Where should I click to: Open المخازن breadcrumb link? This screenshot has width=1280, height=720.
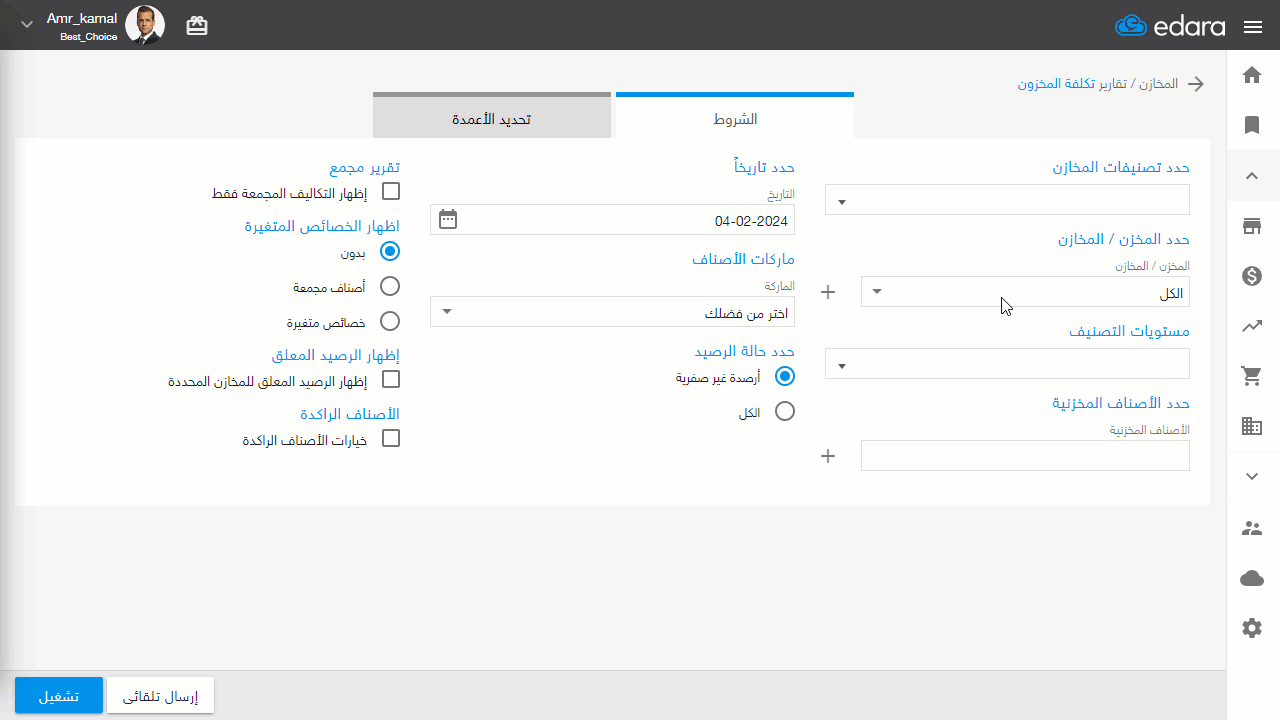1159,84
